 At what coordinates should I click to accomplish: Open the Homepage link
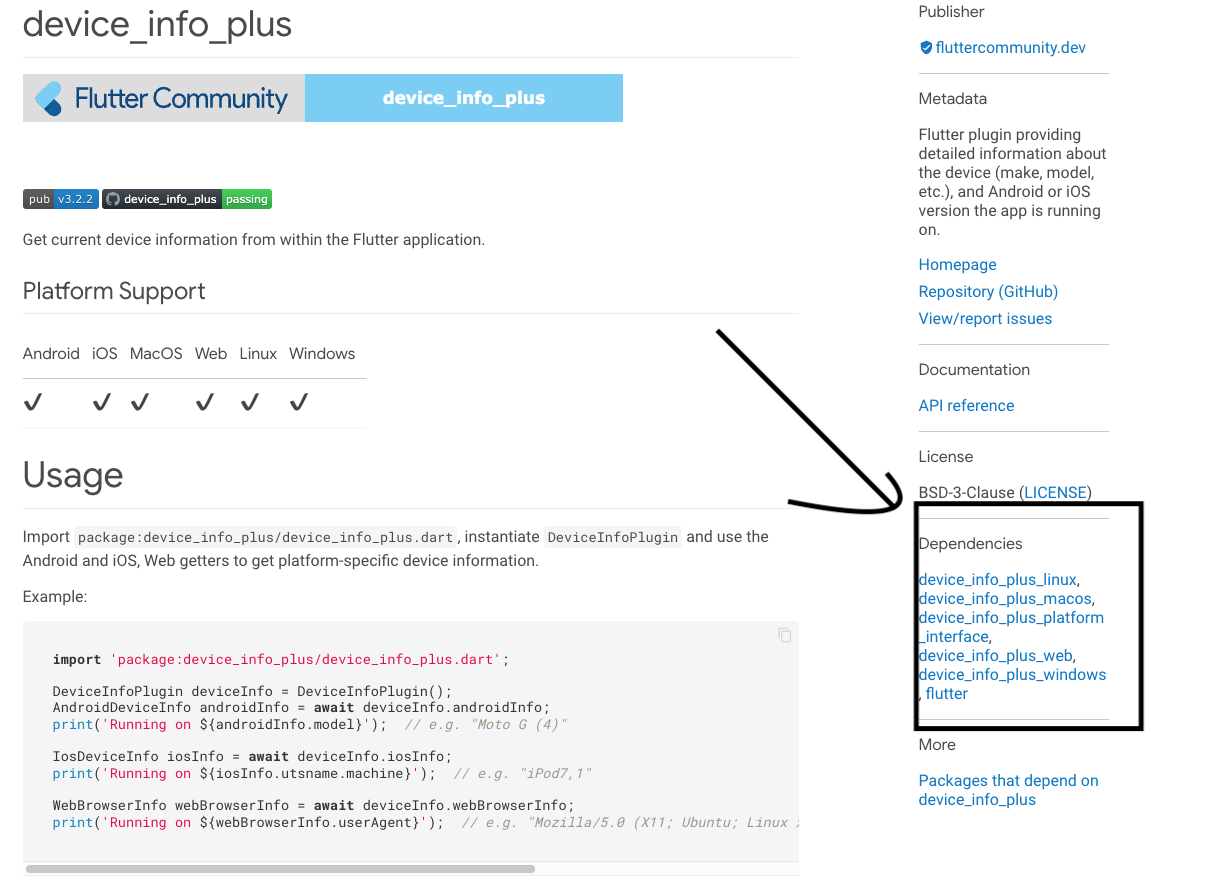pyautogui.click(x=957, y=264)
